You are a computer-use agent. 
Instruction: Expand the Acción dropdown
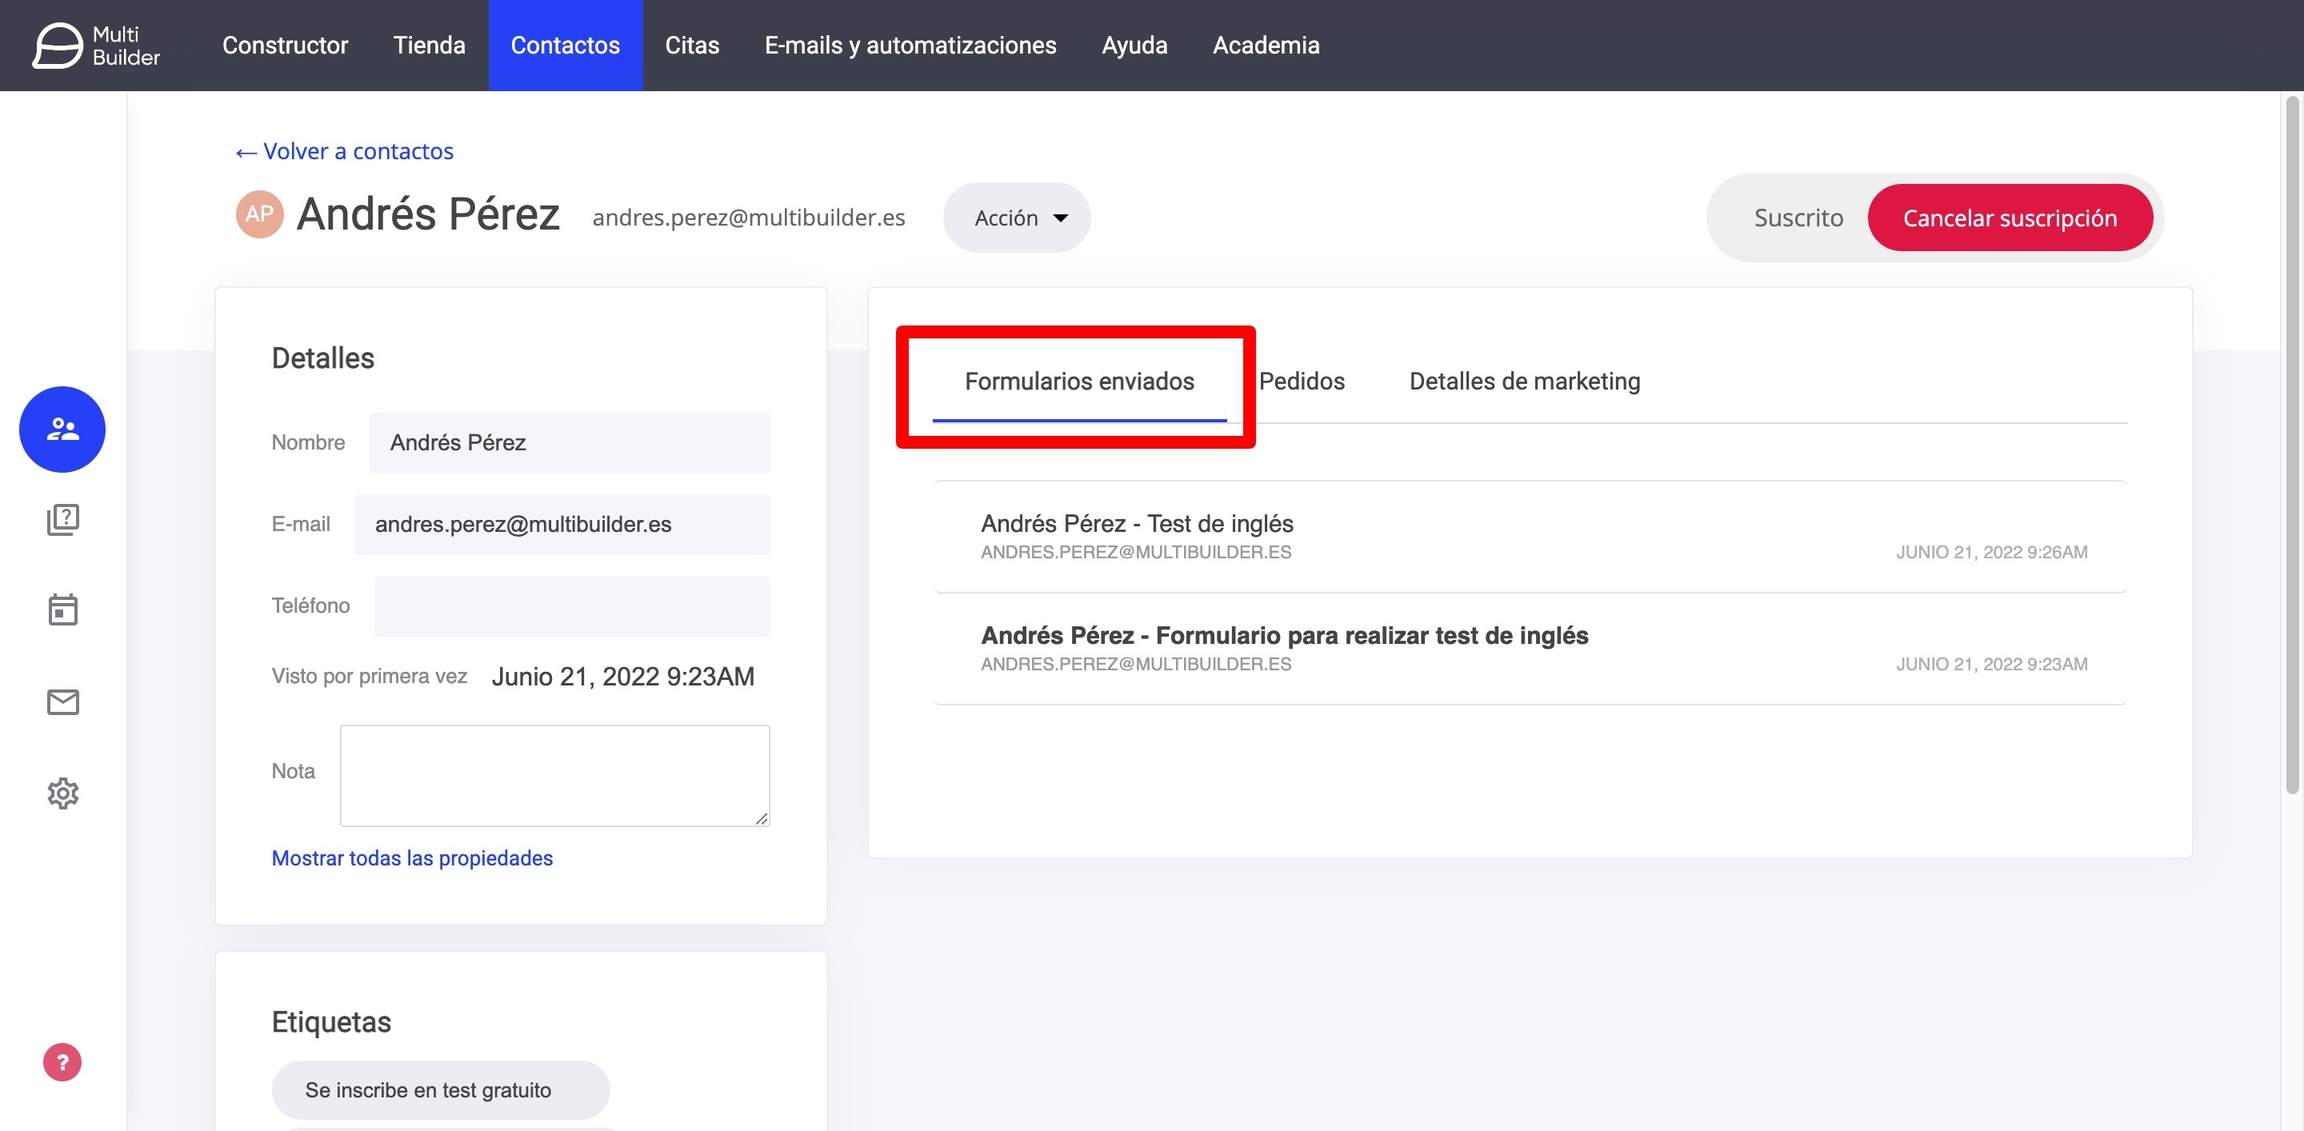(1017, 217)
